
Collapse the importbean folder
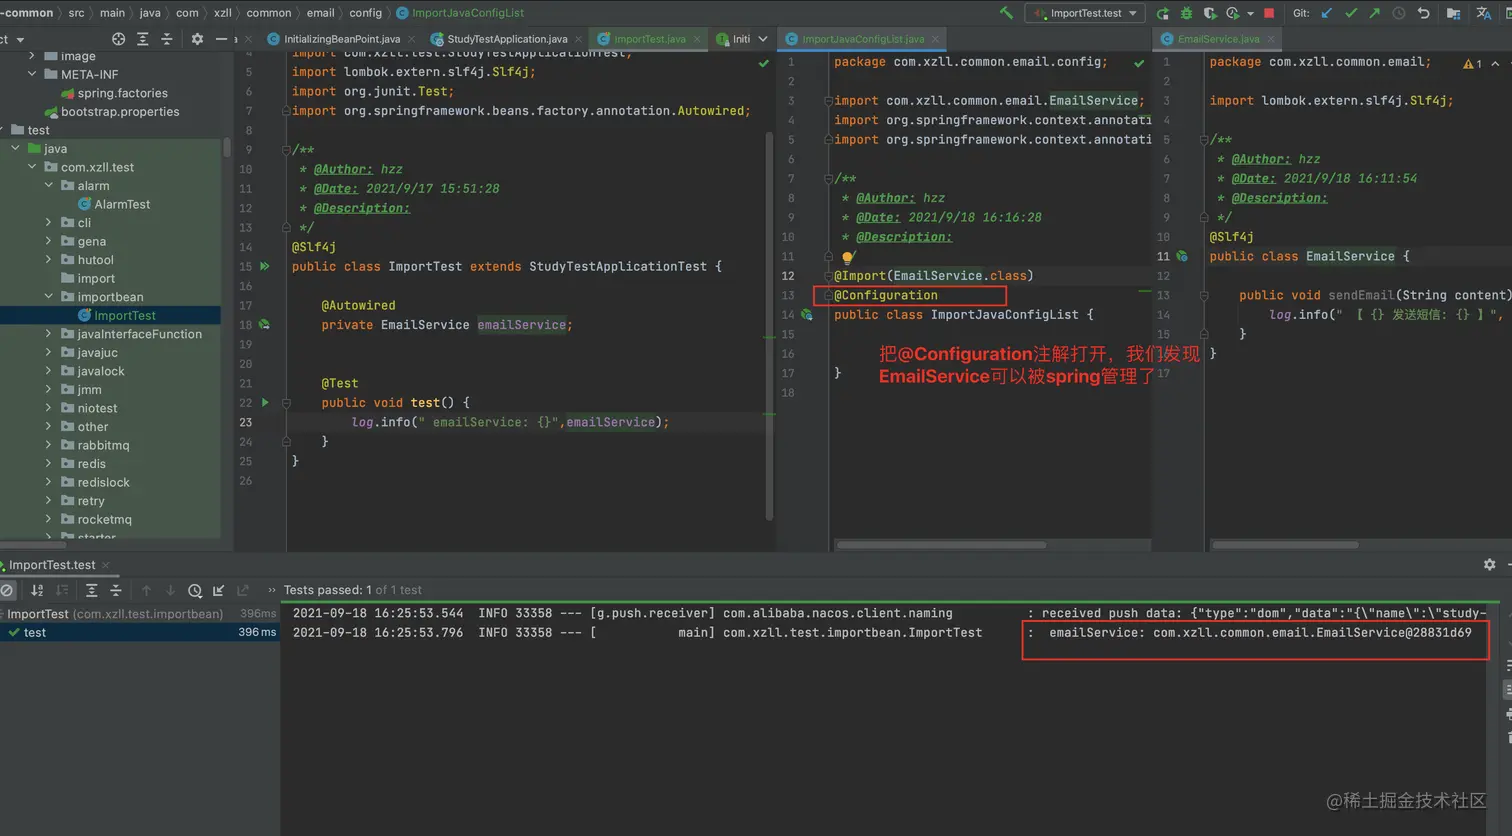pyautogui.click(x=48, y=297)
